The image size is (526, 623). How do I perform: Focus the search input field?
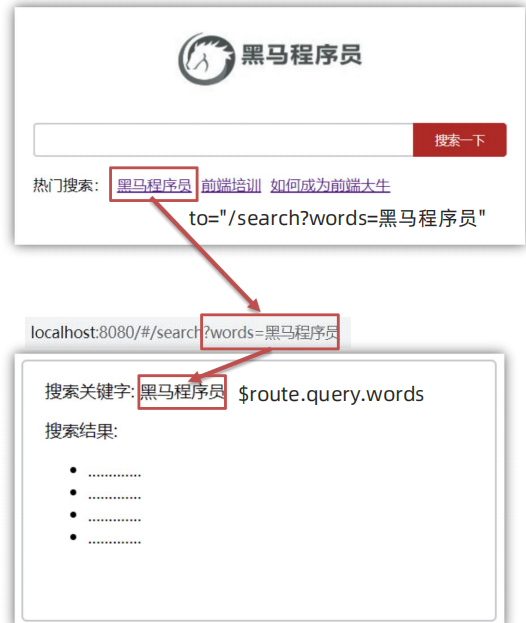(223, 140)
